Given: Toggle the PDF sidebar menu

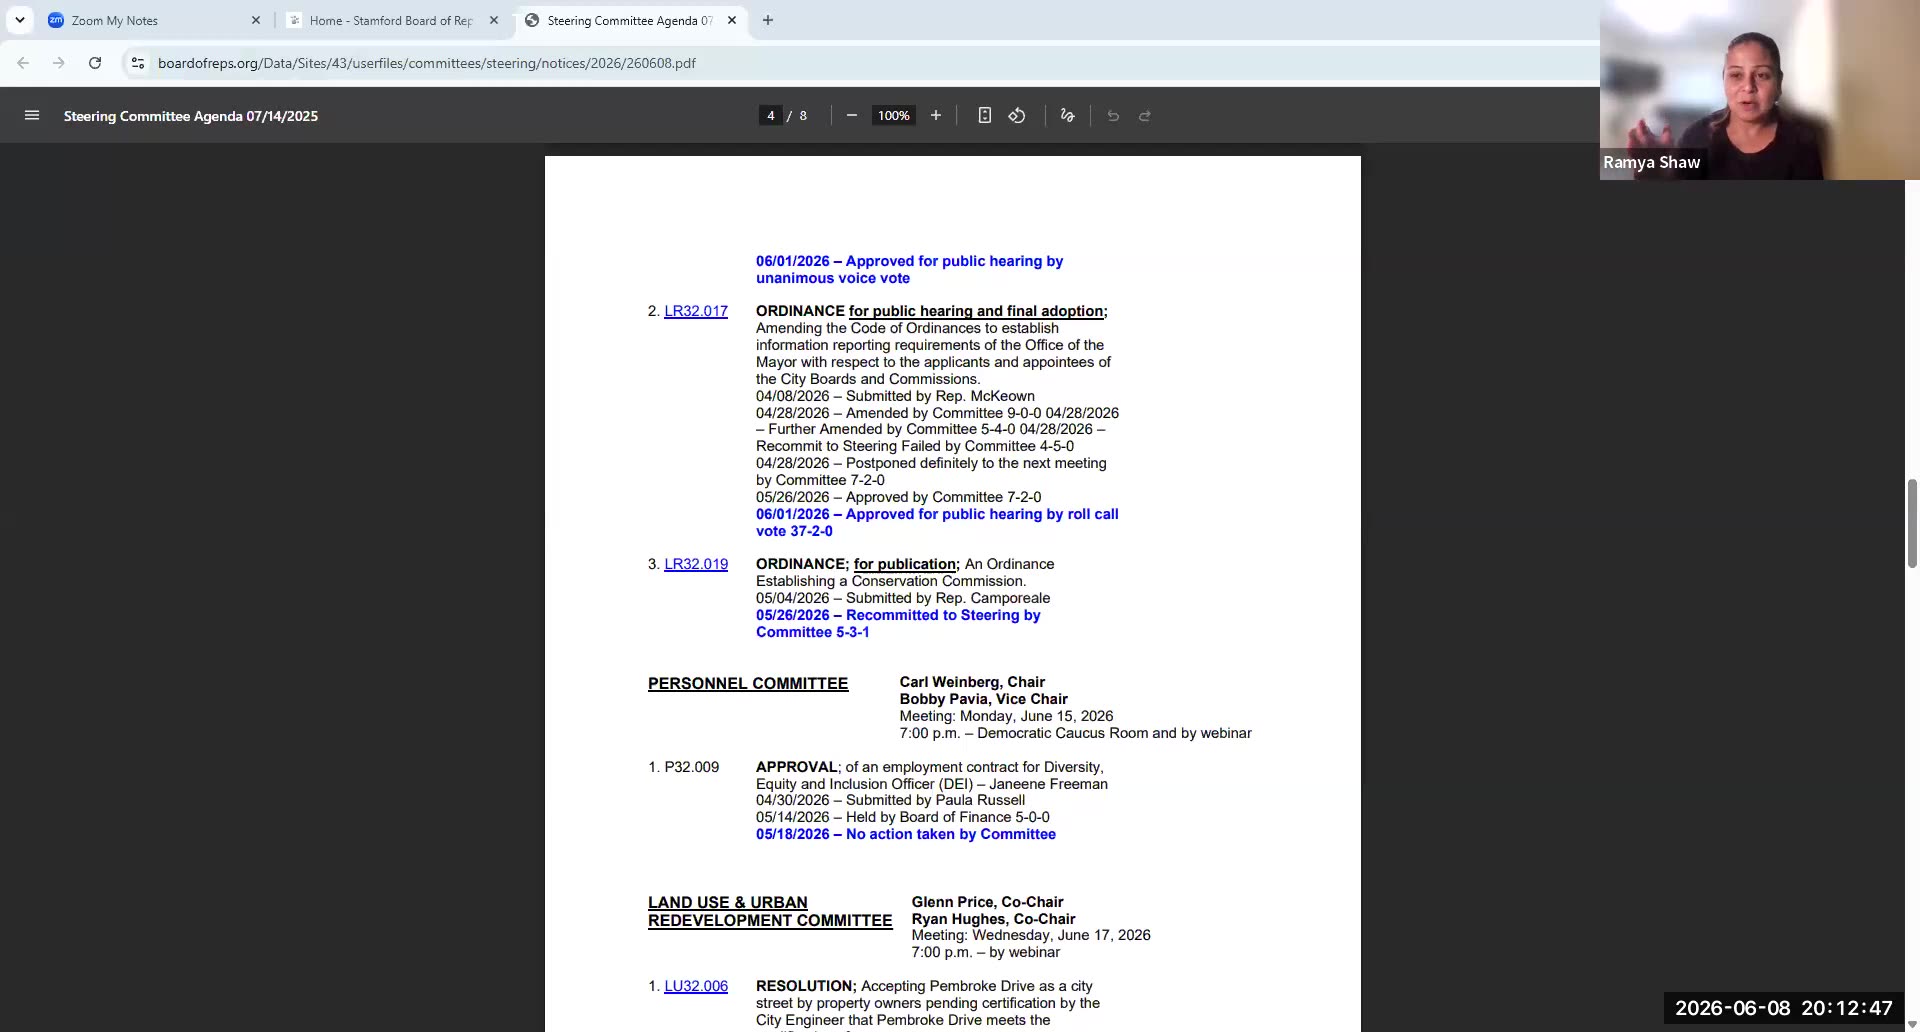Looking at the screenshot, I should pyautogui.click(x=32, y=116).
